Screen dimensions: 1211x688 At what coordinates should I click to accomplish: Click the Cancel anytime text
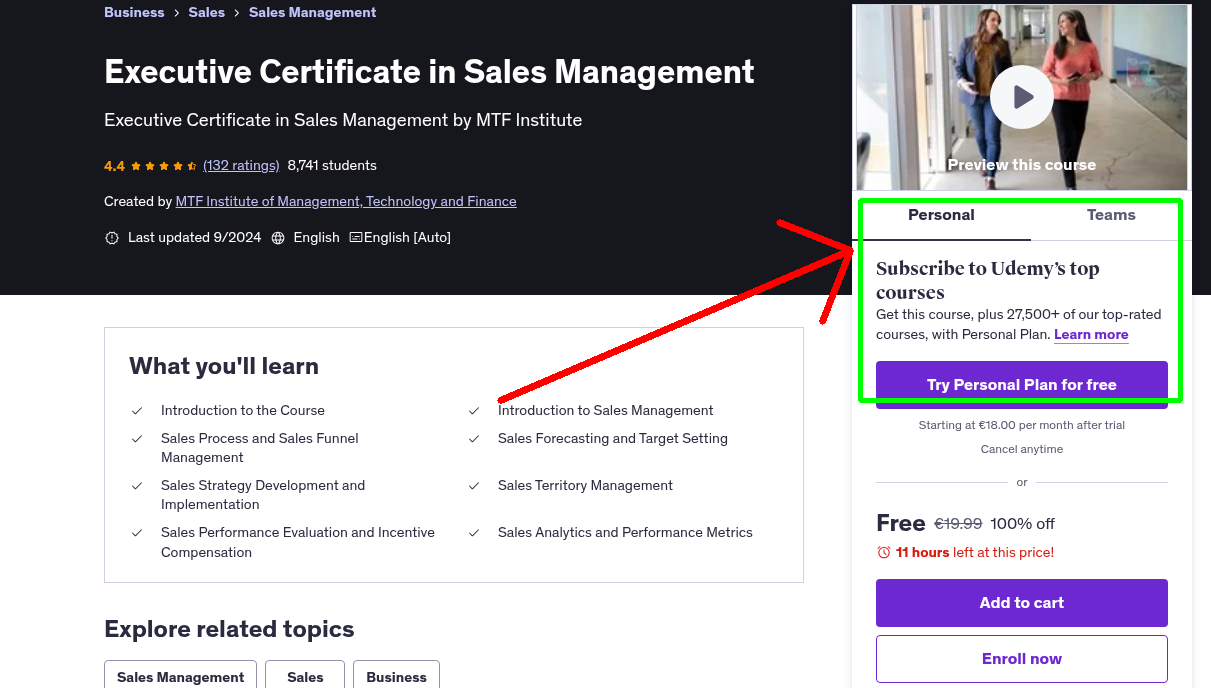(x=1022, y=449)
